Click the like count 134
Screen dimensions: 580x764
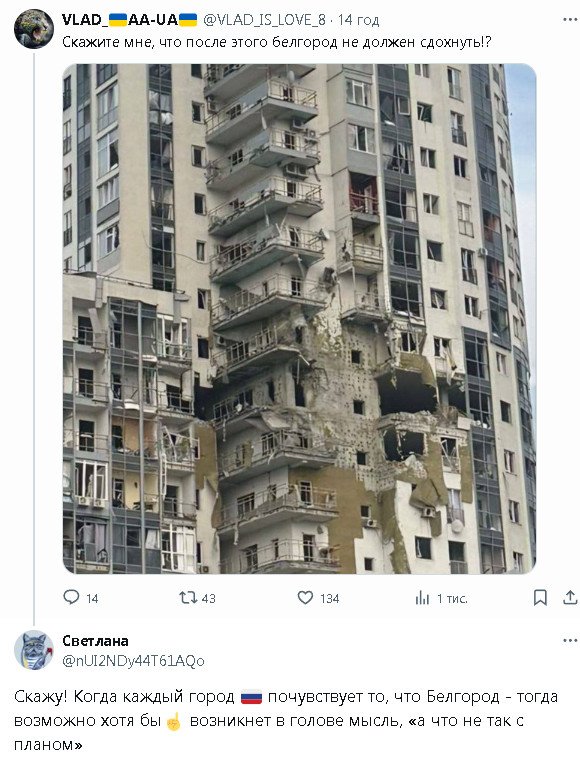tap(329, 598)
